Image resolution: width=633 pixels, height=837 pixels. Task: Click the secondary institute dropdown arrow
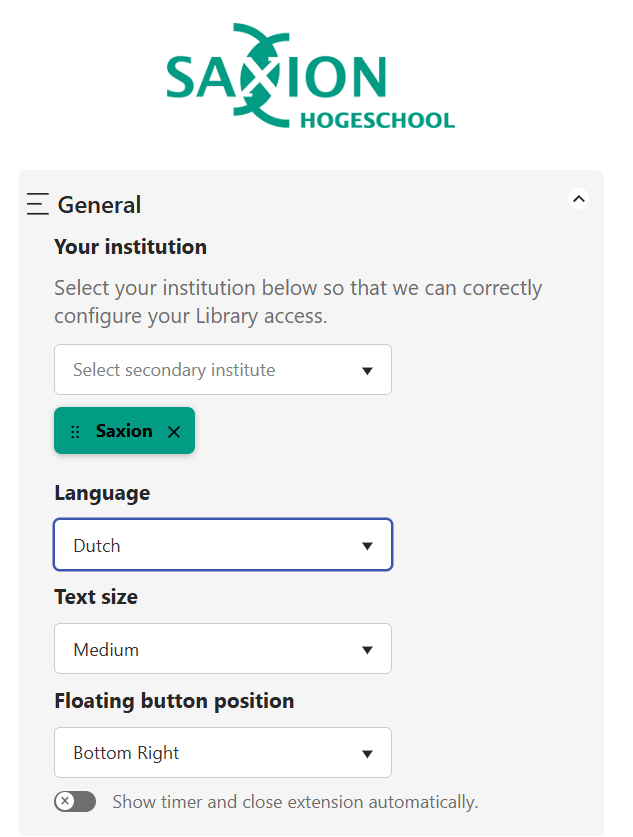pyautogui.click(x=367, y=370)
